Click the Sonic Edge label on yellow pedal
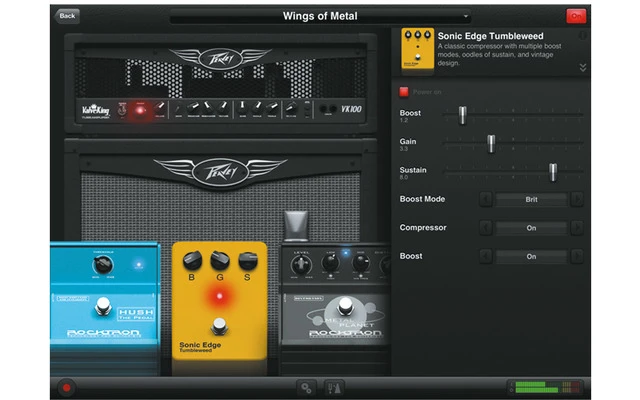This screenshot has width=640, height=400. (x=200, y=347)
